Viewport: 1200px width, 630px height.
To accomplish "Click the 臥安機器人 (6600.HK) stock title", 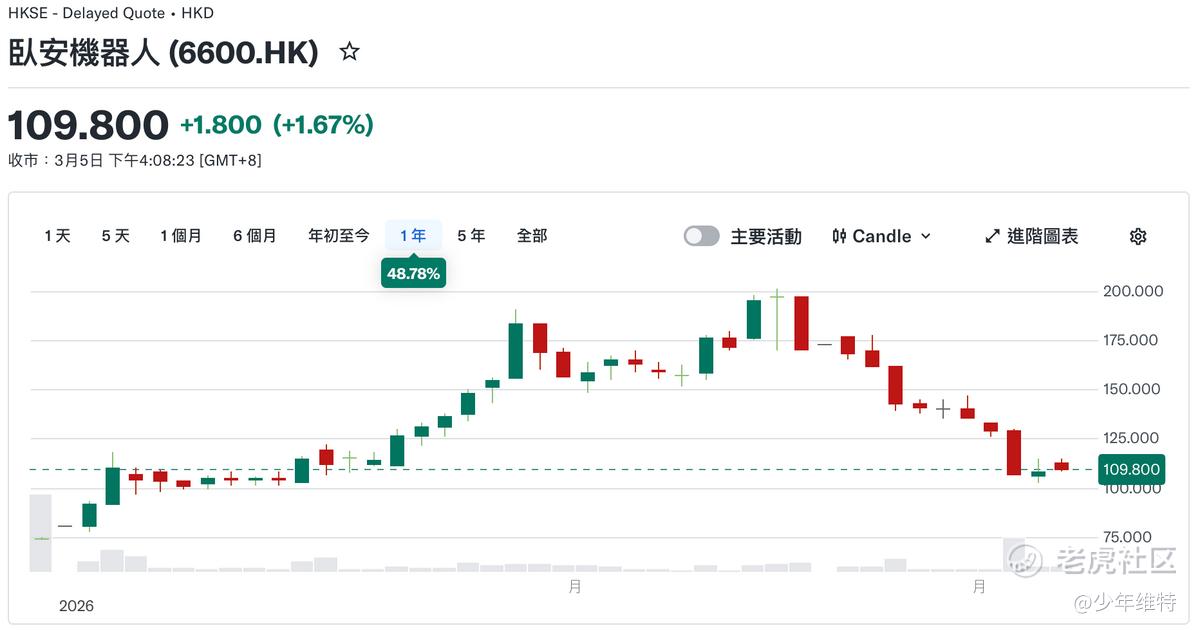I will [163, 53].
